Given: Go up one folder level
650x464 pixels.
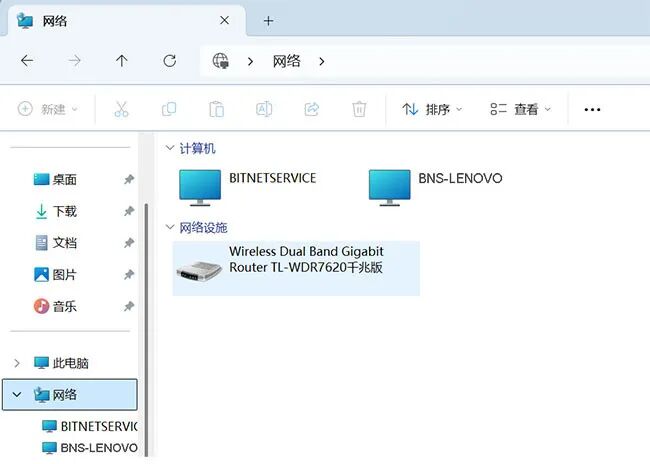Looking at the screenshot, I should pyautogui.click(x=121, y=61).
